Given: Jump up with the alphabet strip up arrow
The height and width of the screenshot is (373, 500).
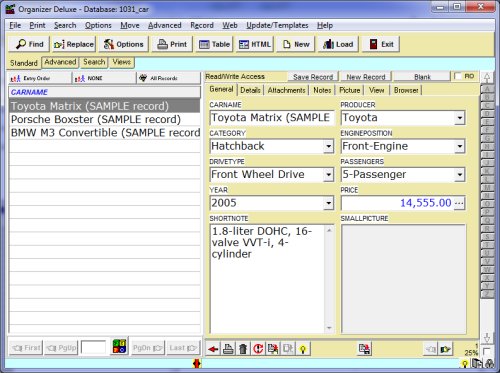Looking at the screenshot, I should click(487, 77).
